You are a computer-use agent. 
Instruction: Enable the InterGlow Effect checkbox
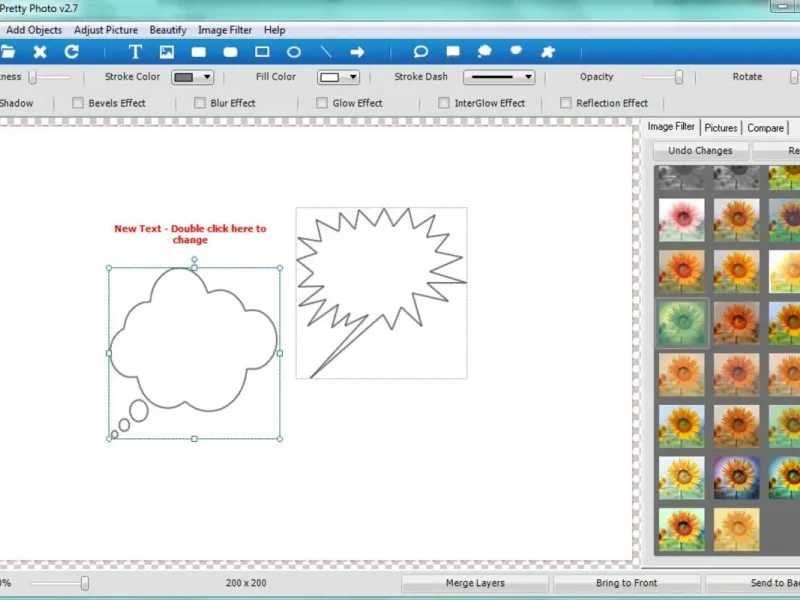pos(443,103)
